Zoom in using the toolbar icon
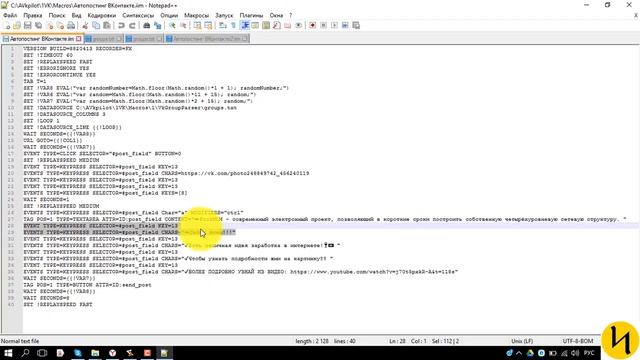The image size is (640, 360). point(172,25)
